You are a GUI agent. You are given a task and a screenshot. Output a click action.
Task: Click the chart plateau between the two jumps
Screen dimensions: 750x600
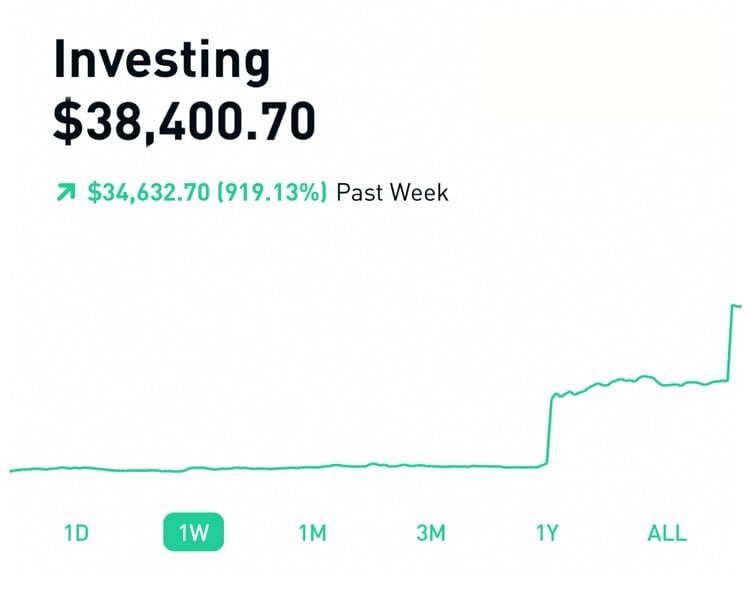click(640, 379)
